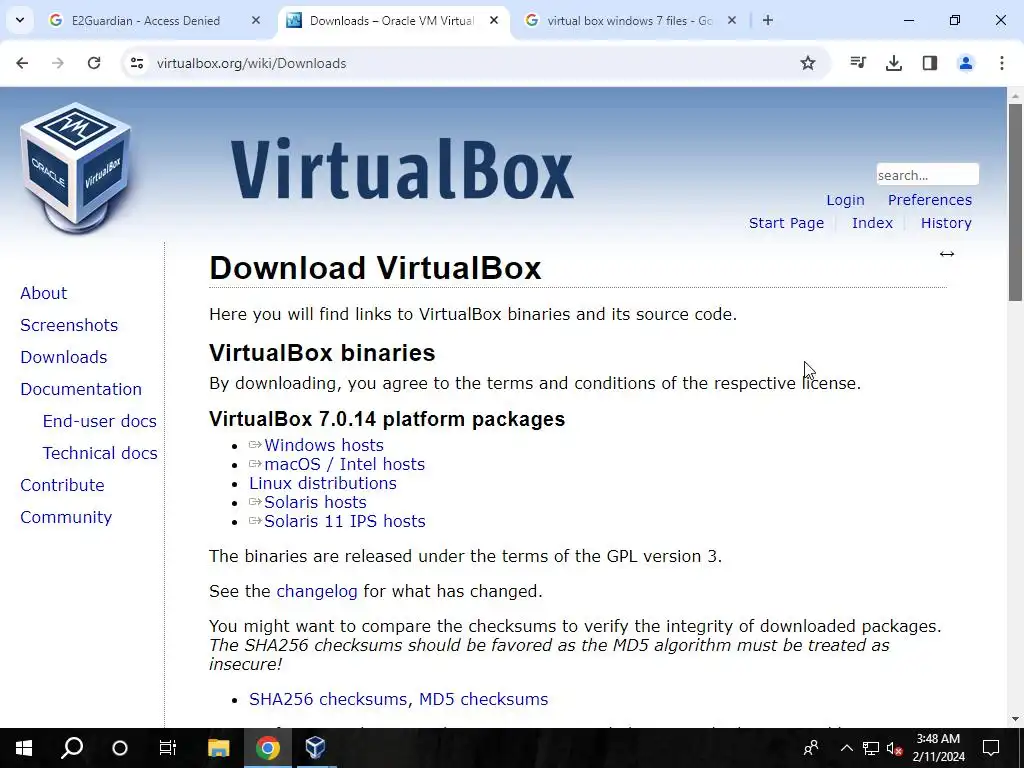
Task: Open the changelog link
Action: click(317, 591)
